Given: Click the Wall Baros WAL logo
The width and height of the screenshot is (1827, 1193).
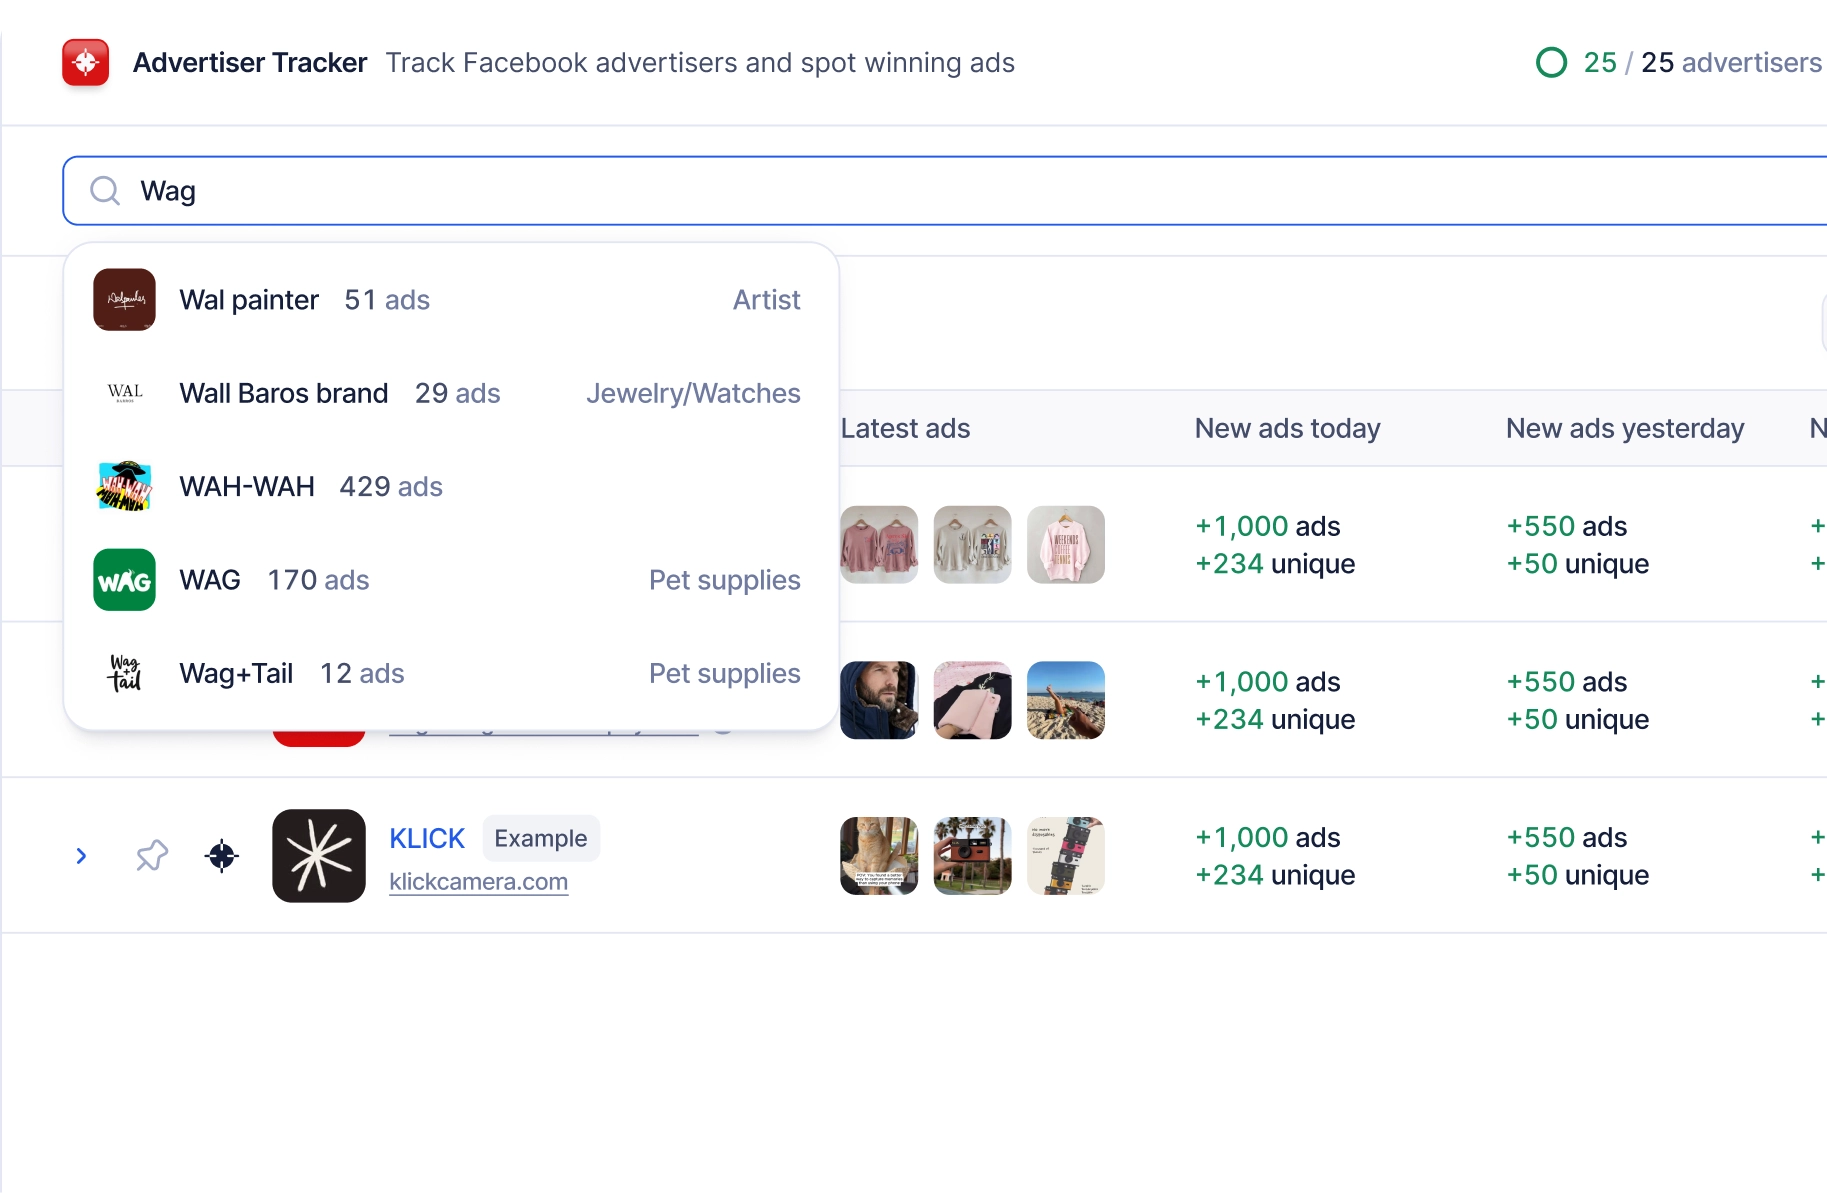Looking at the screenshot, I should coord(125,393).
